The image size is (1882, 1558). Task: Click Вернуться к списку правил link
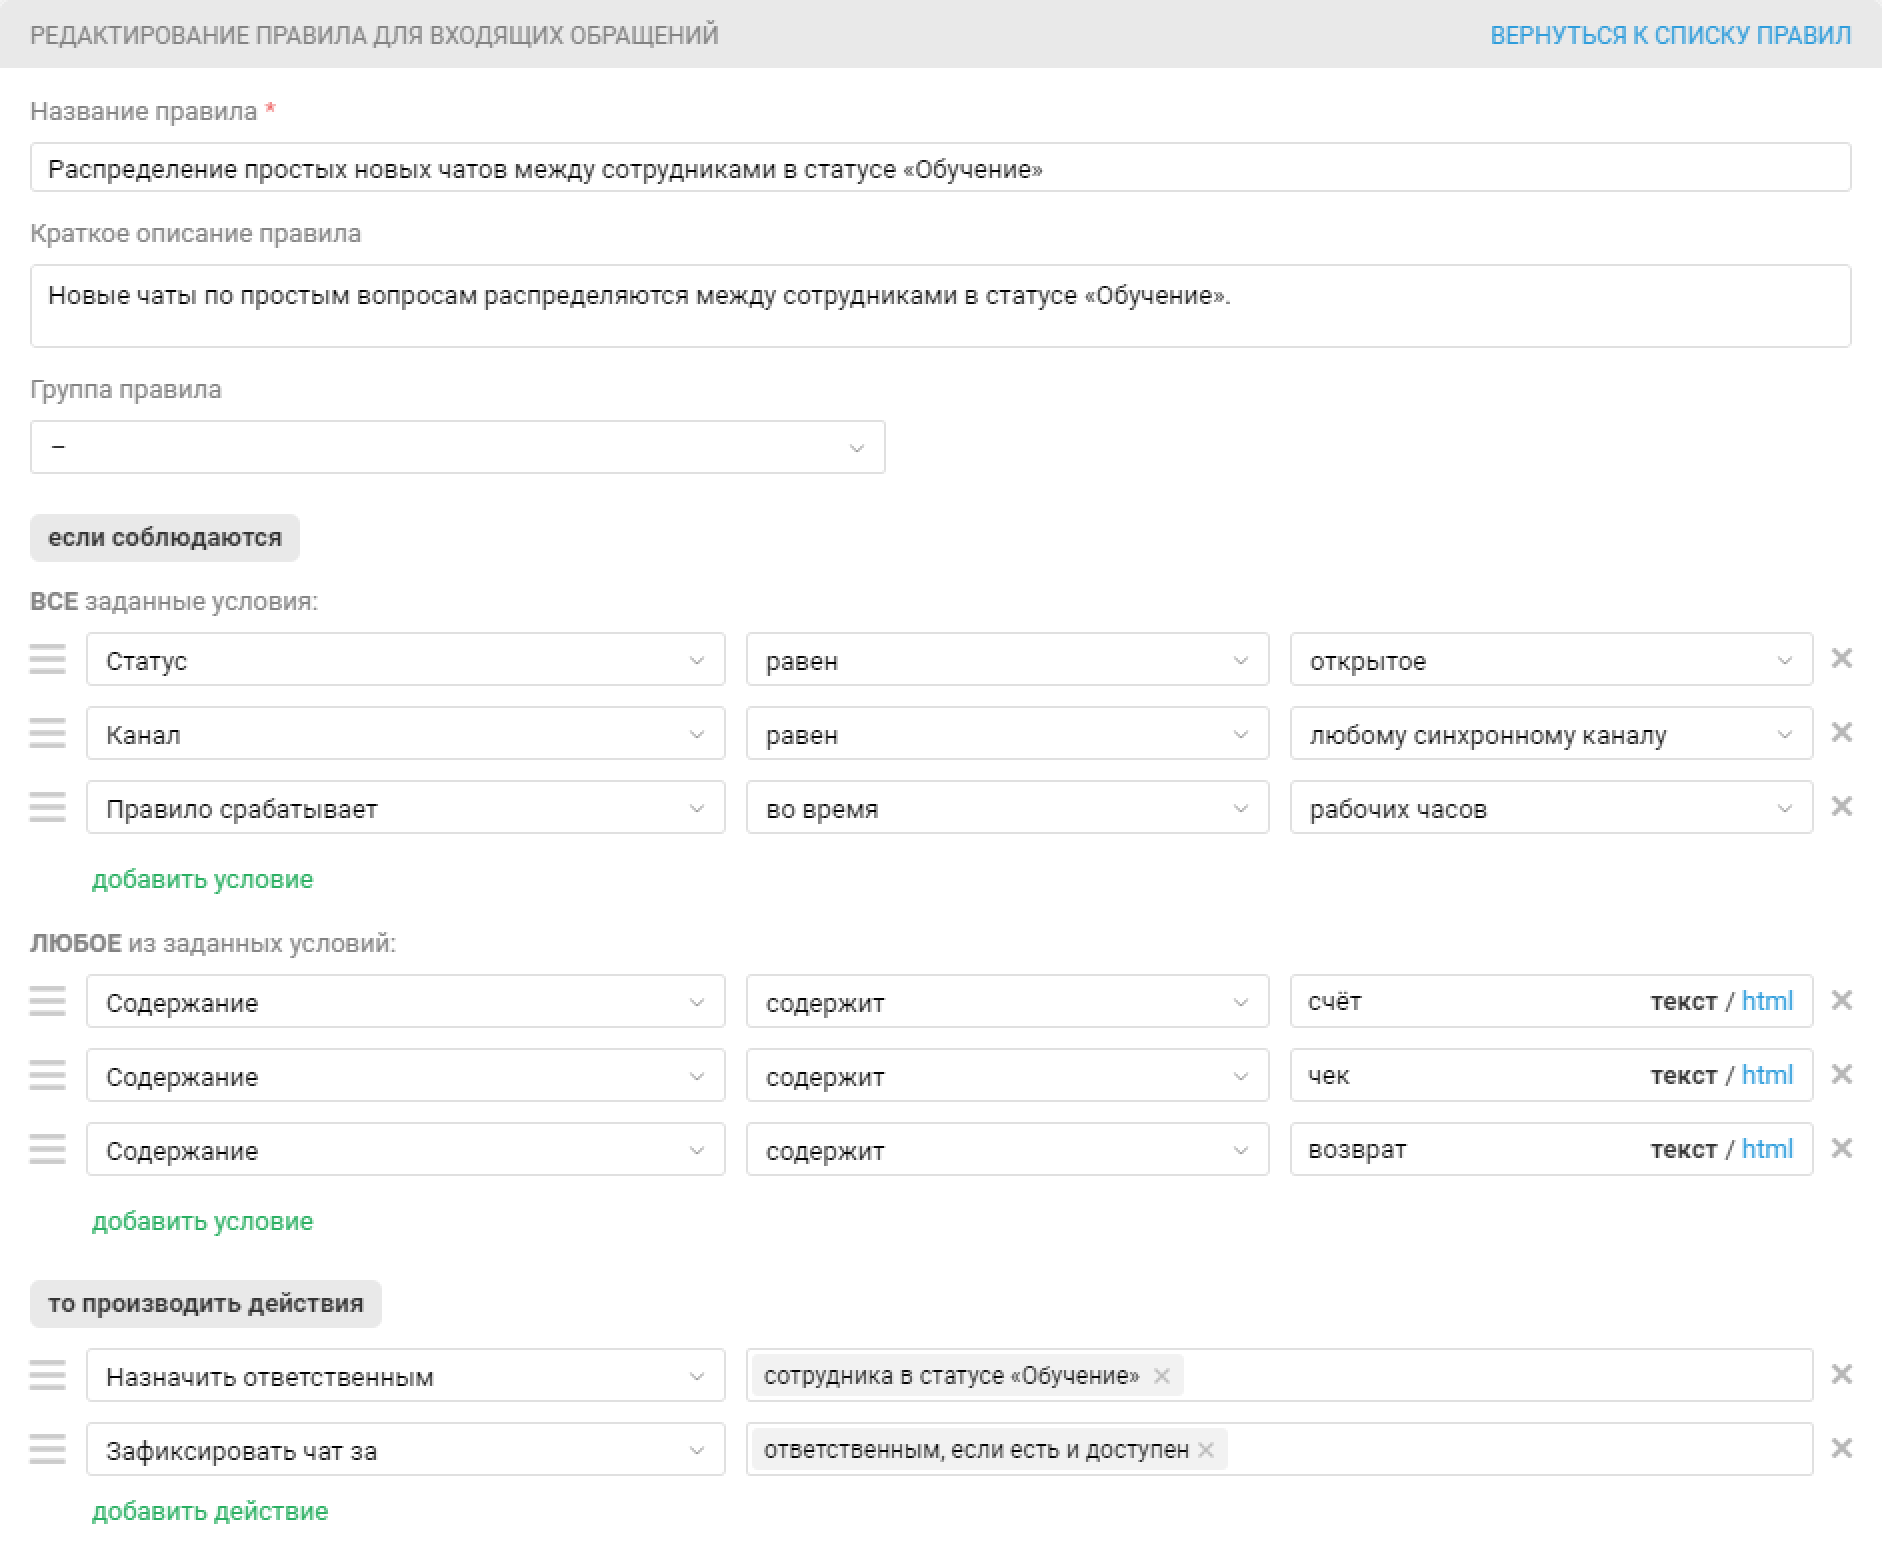(1670, 35)
